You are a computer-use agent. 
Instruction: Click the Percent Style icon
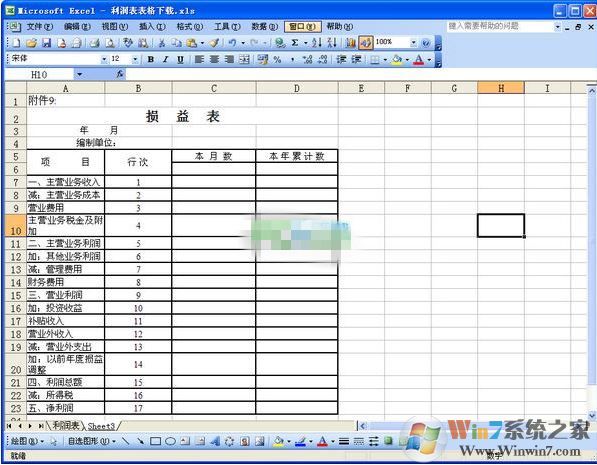click(277, 59)
